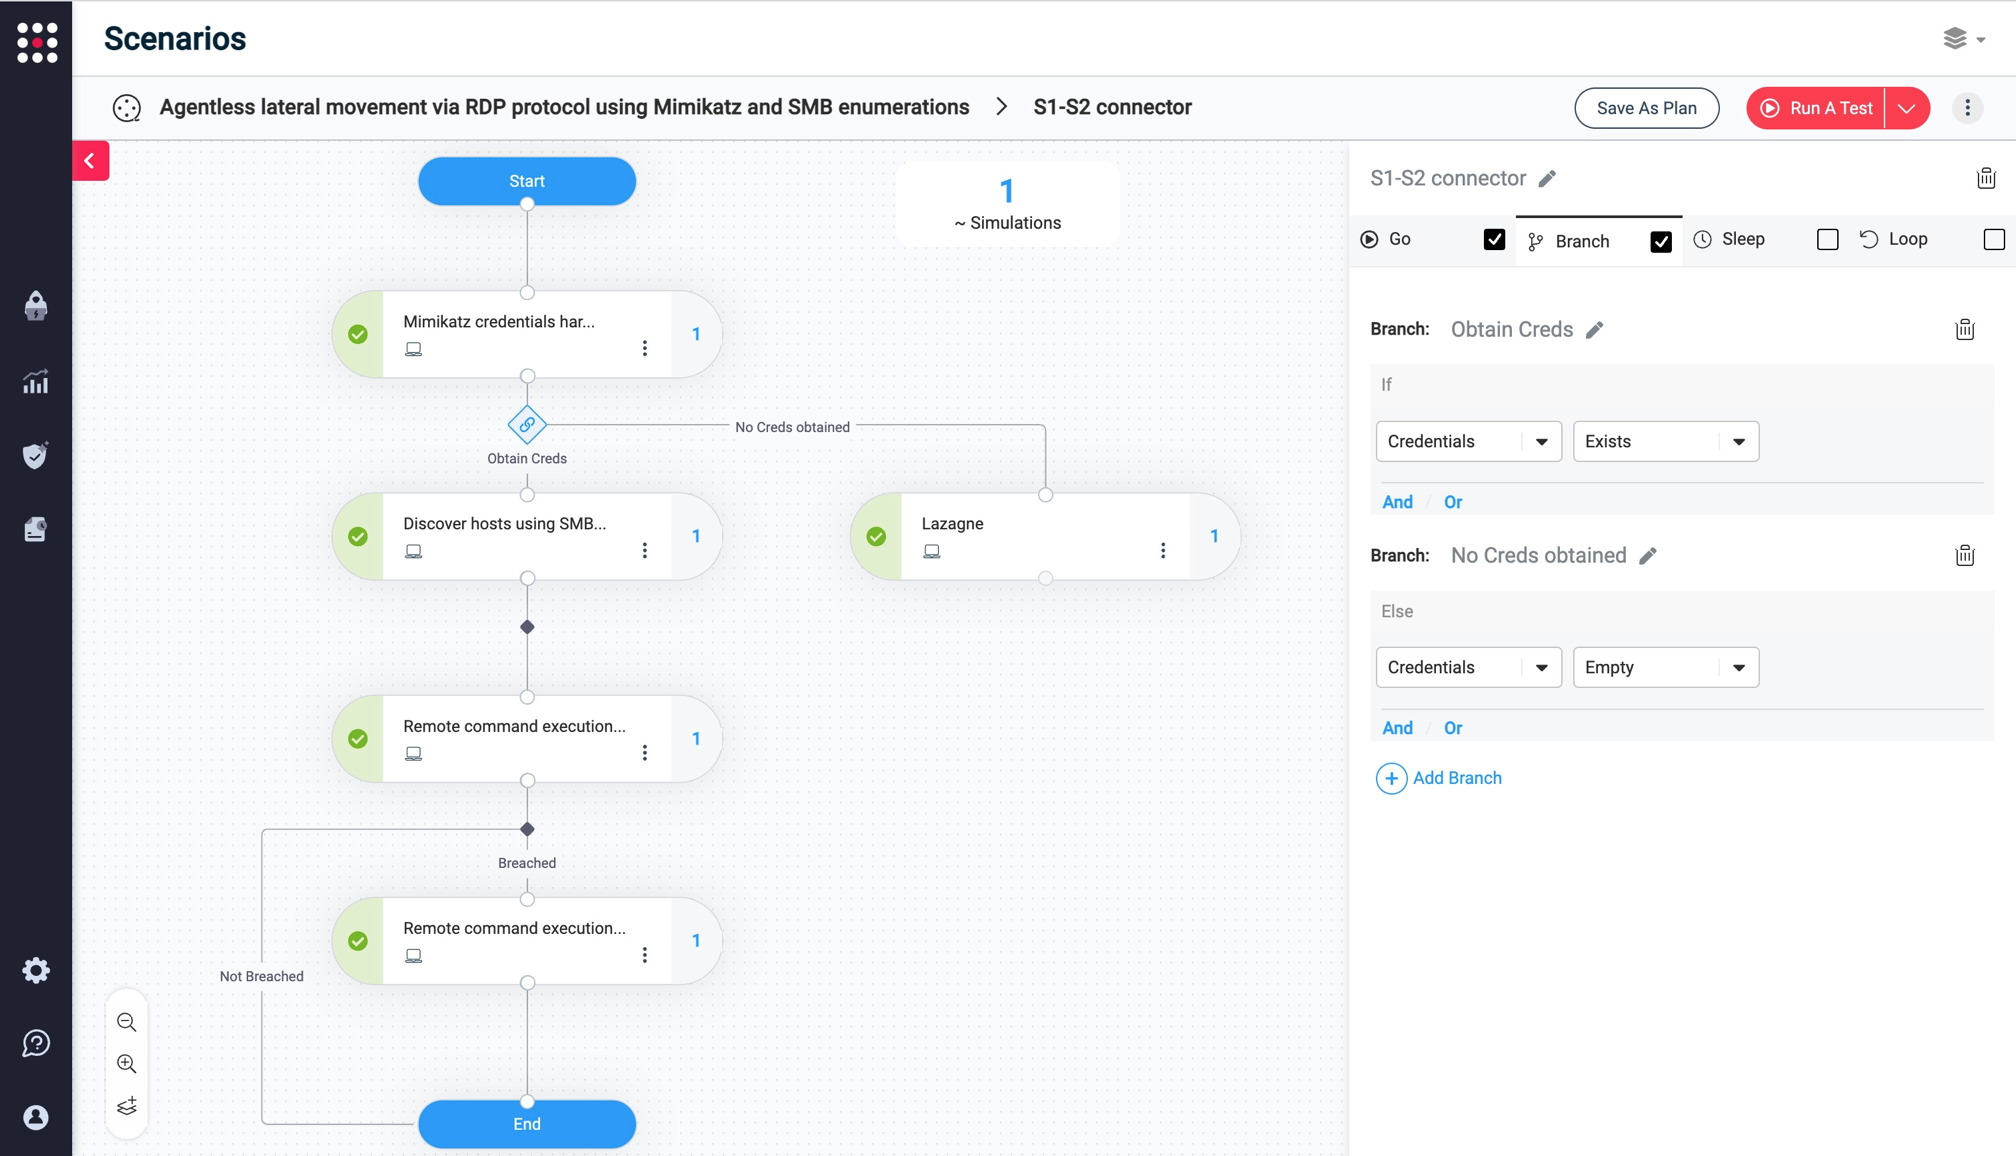Open the Exists condition dropdown
This screenshot has width=2016, height=1156.
[1665, 442]
